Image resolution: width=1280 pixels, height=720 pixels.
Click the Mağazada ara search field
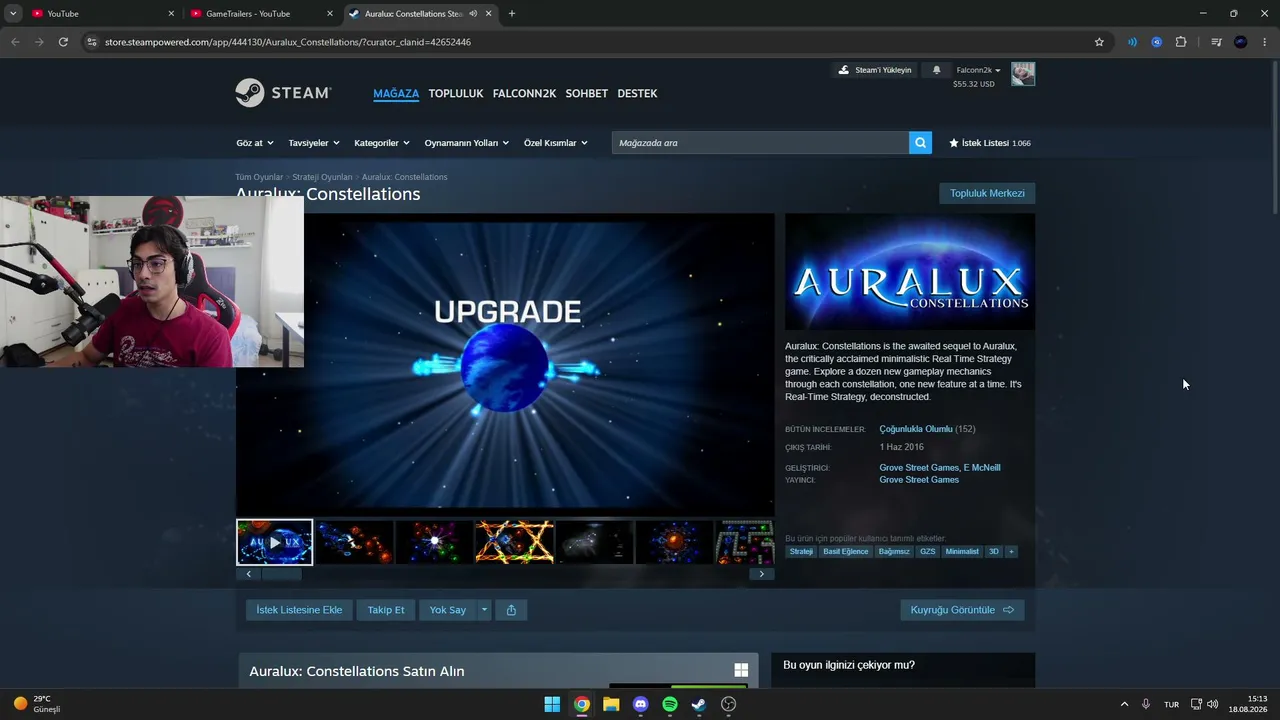point(760,143)
